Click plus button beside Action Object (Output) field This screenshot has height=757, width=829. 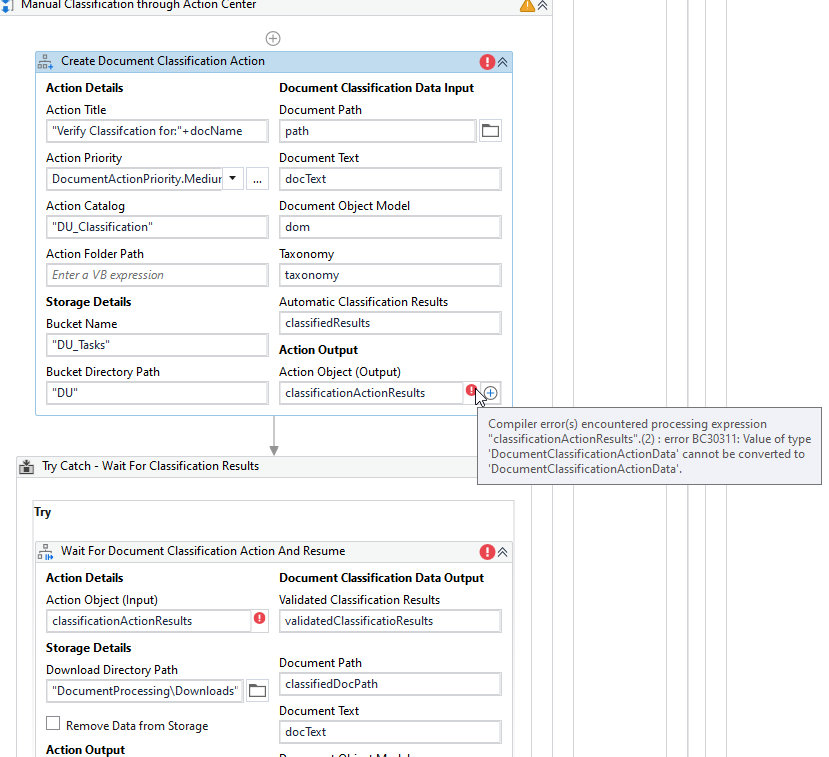click(491, 393)
